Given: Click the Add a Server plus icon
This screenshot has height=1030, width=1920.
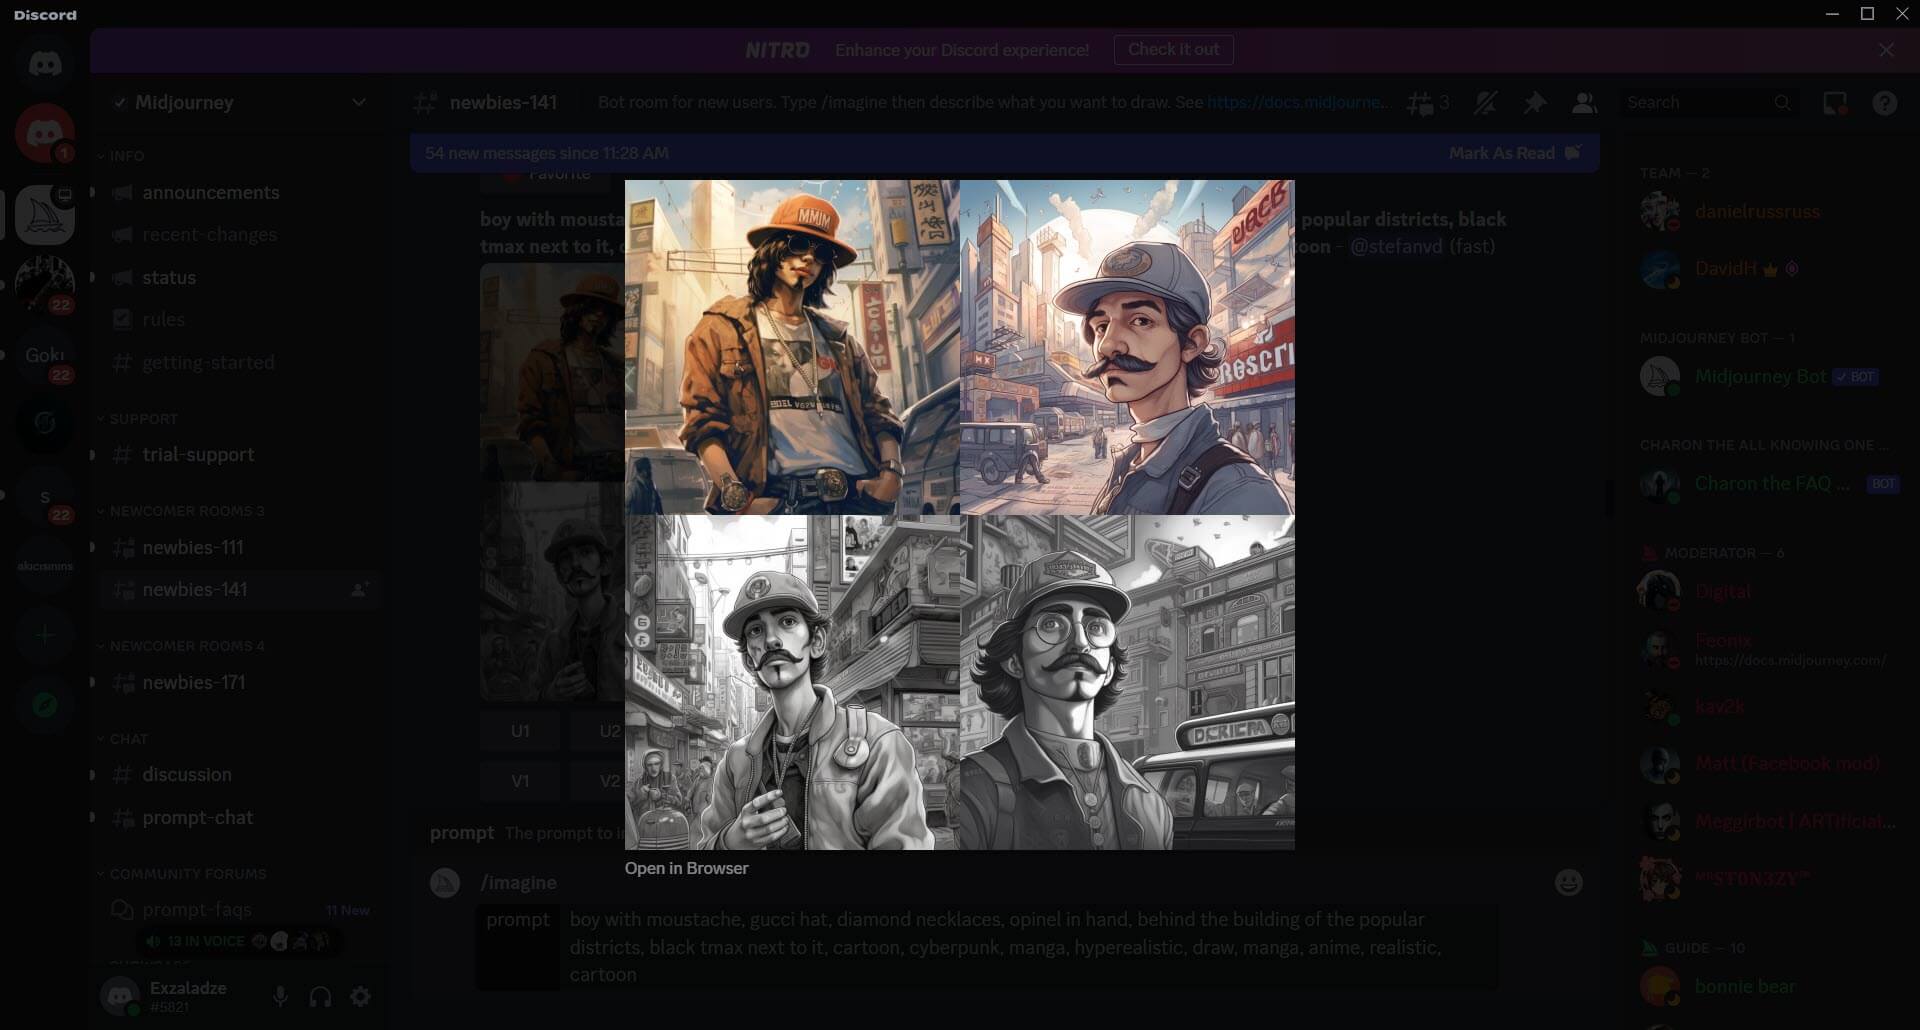Looking at the screenshot, I should click(46, 635).
